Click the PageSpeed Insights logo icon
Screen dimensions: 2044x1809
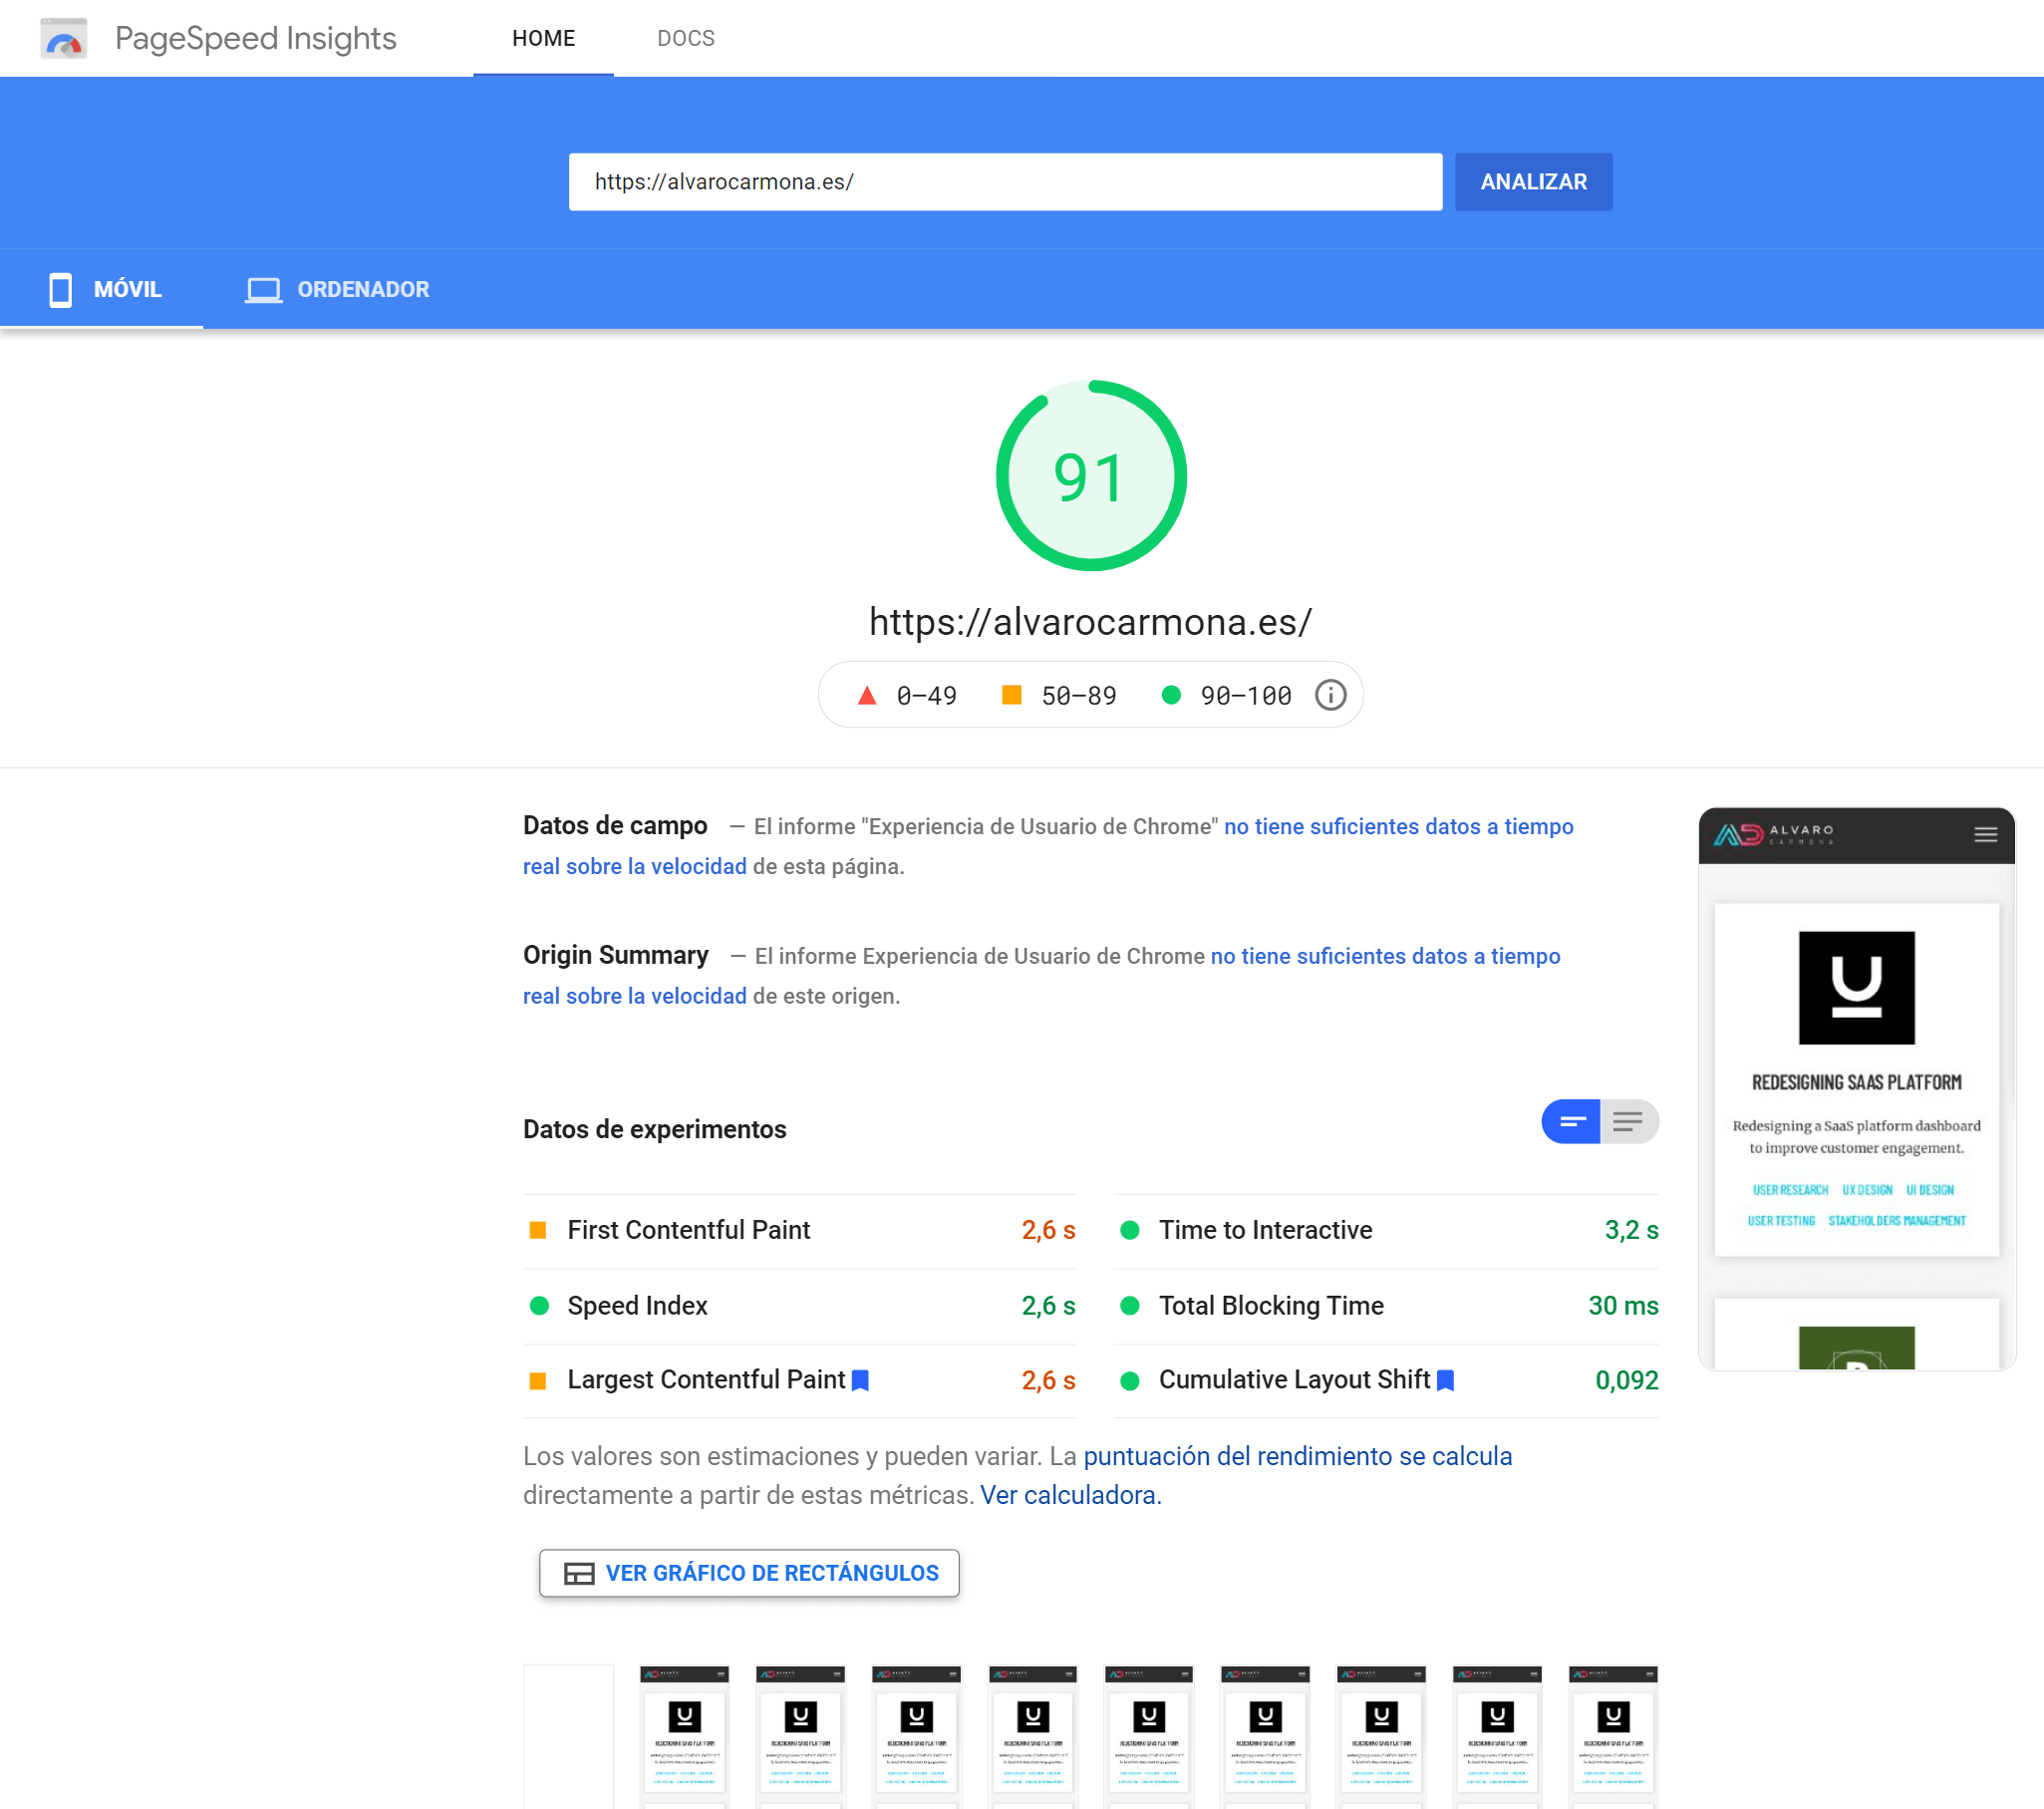(64, 39)
